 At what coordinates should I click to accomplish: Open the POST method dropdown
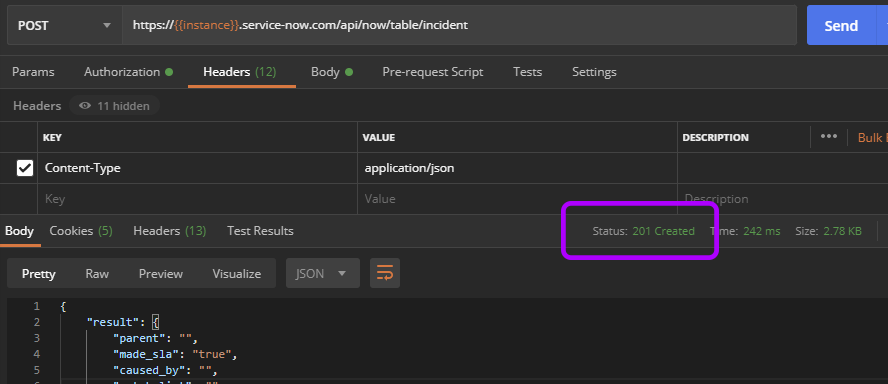pyautogui.click(x=65, y=25)
